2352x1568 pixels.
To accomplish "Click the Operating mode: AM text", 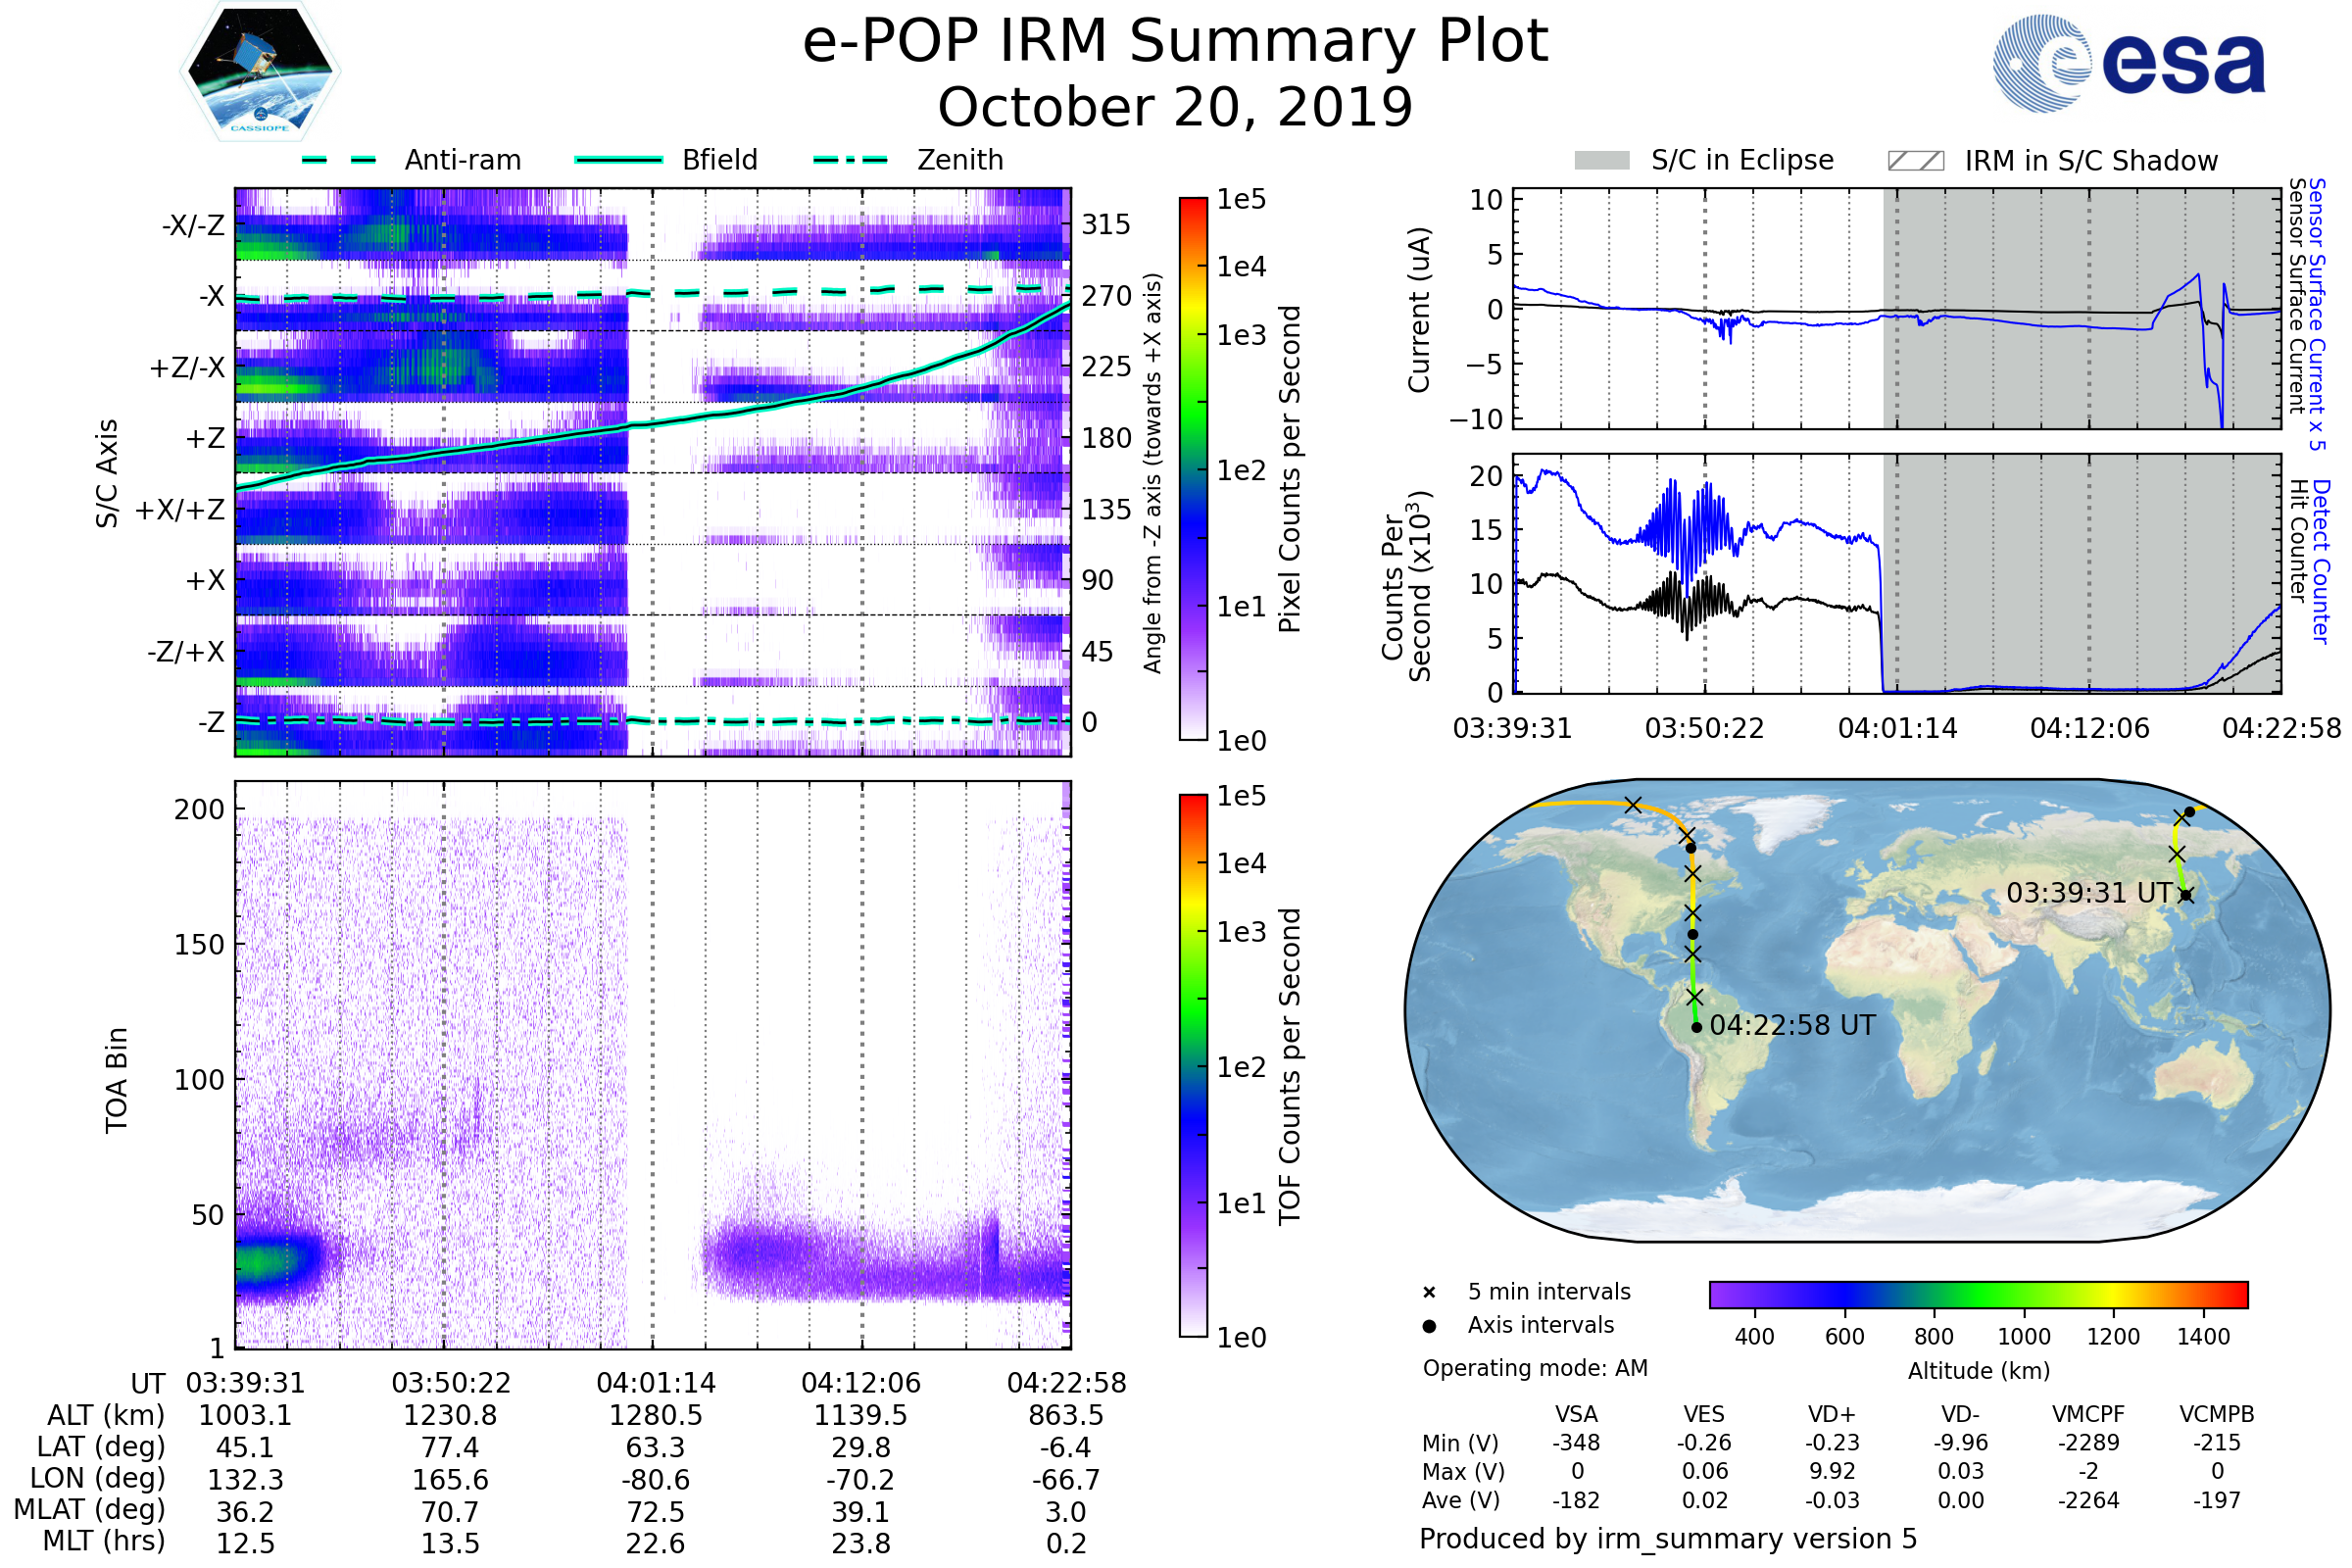I will (1535, 1368).
